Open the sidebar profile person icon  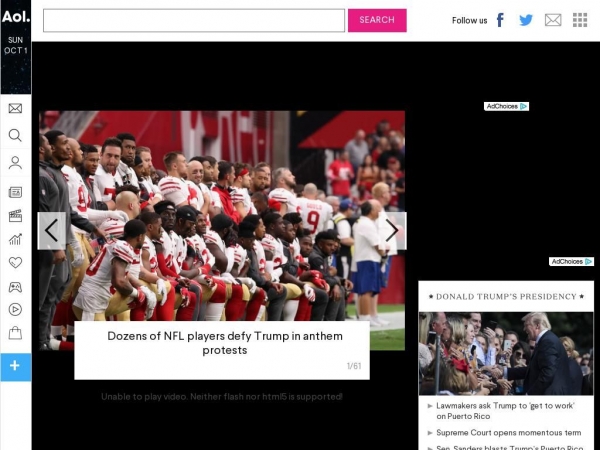tap(15, 163)
